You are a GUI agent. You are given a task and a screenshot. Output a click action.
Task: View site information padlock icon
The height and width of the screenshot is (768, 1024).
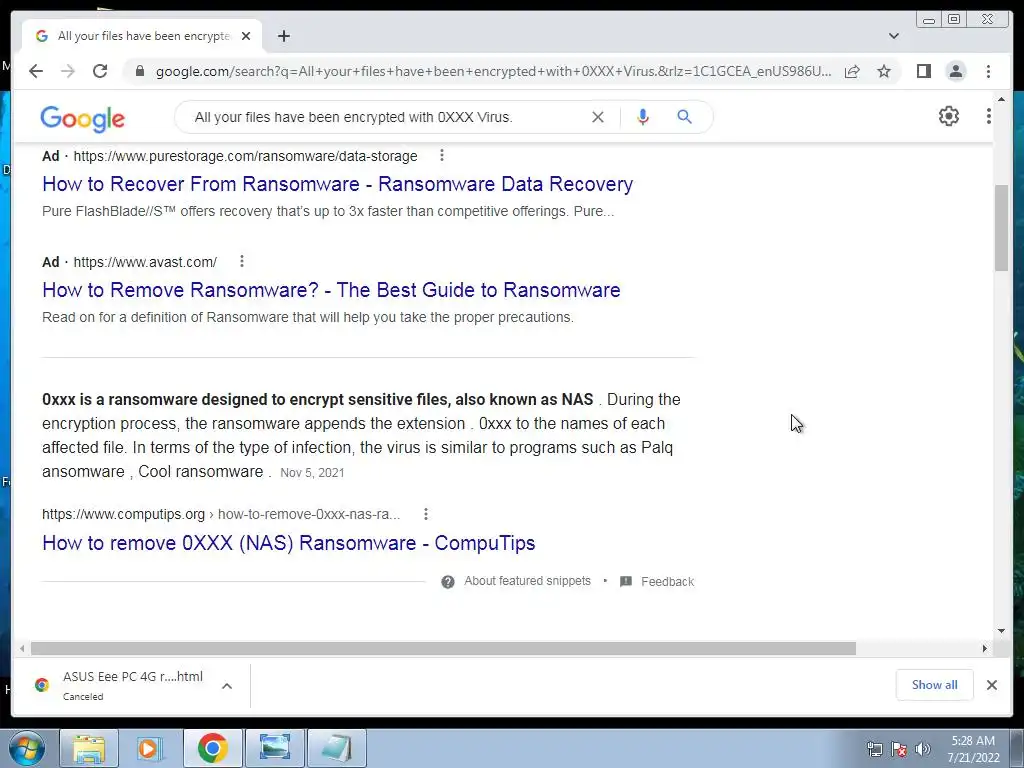pos(139,71)
